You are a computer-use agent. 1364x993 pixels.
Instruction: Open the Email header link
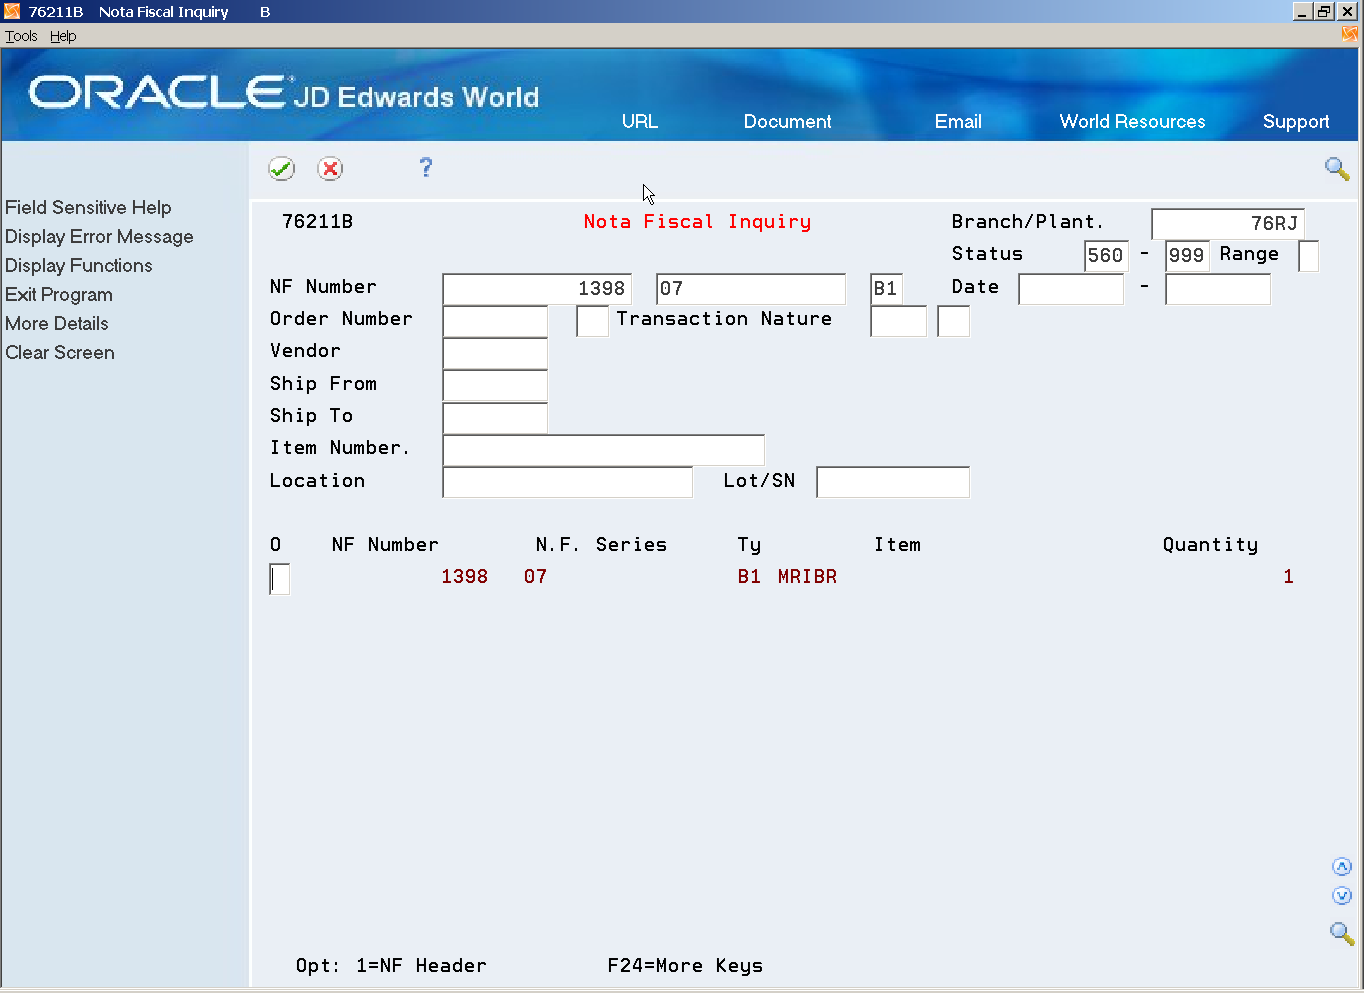[x=958, y=121]
